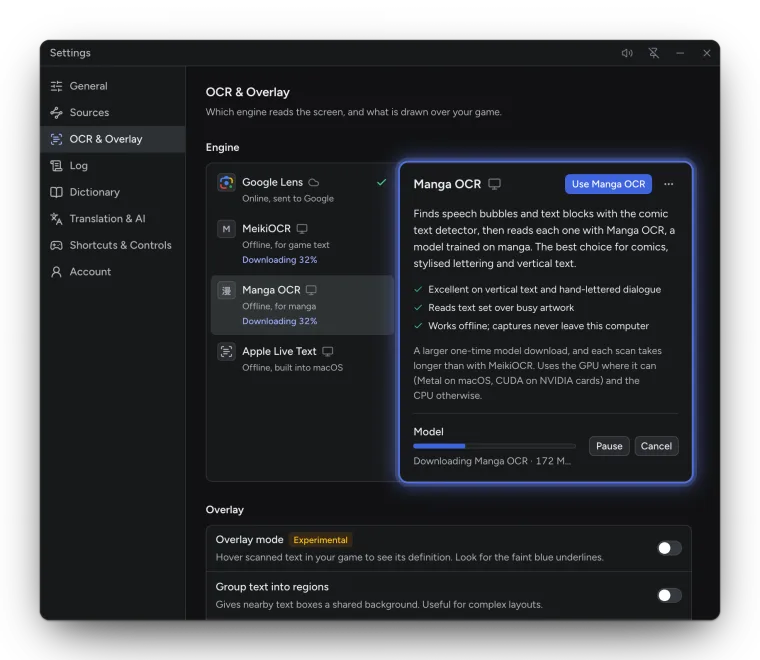Image resolution: width=760 pixels, height=660 pixels.
Task: Click the MeikiOCR 'M' icon
Action: tap(226, 229)
